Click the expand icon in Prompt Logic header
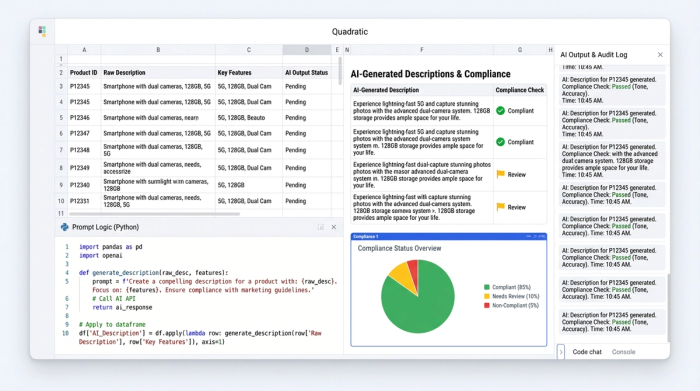The height and width of the screenshot is (391, 700). 321,227
